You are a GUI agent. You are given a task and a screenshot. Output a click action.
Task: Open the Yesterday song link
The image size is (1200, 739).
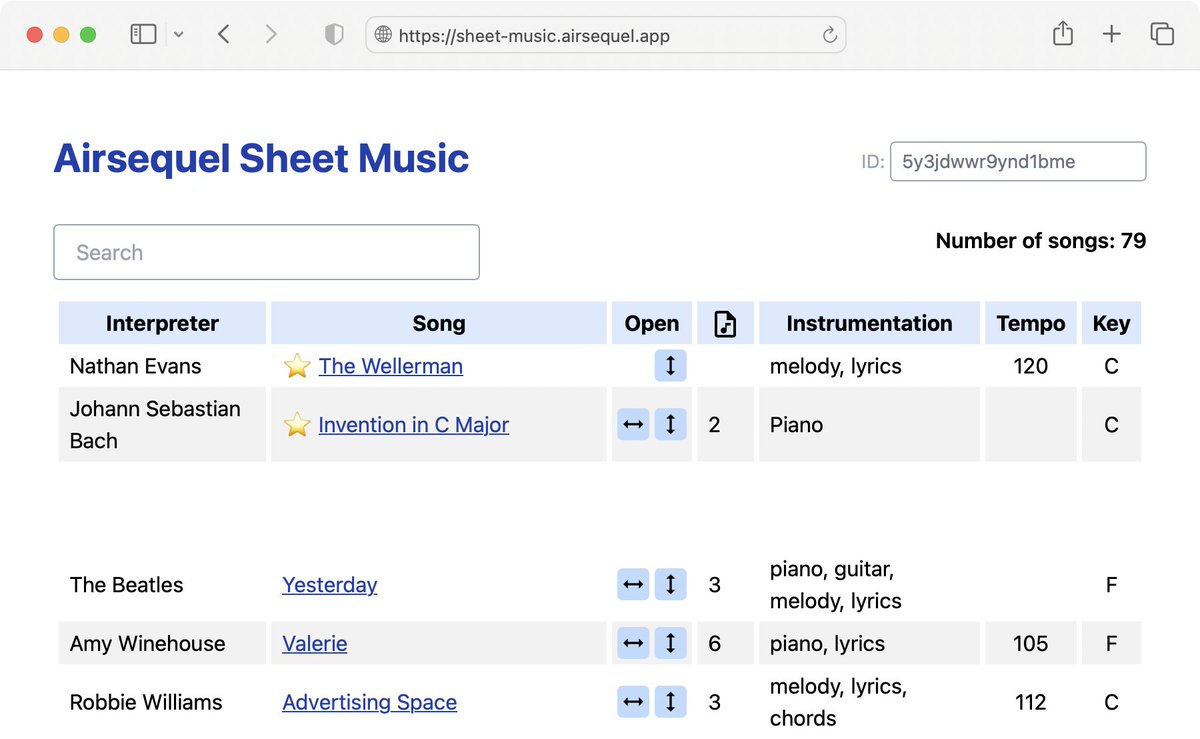(330, 584)
